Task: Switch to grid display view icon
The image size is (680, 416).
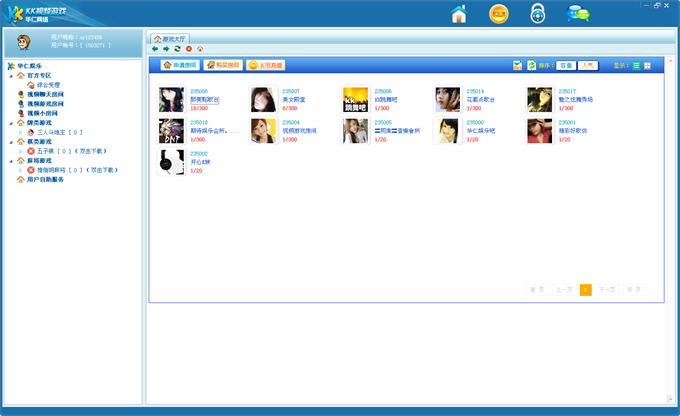Action: (647, 66)
